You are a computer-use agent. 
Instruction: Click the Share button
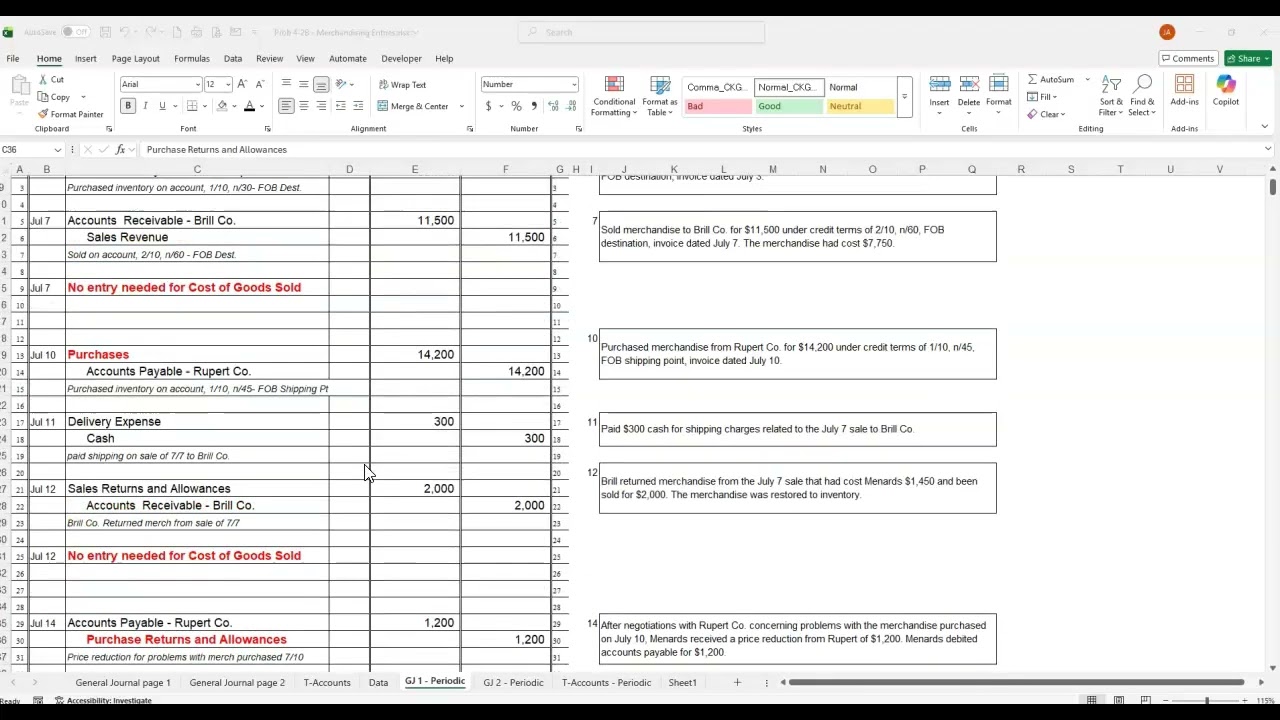point(1248,58)
